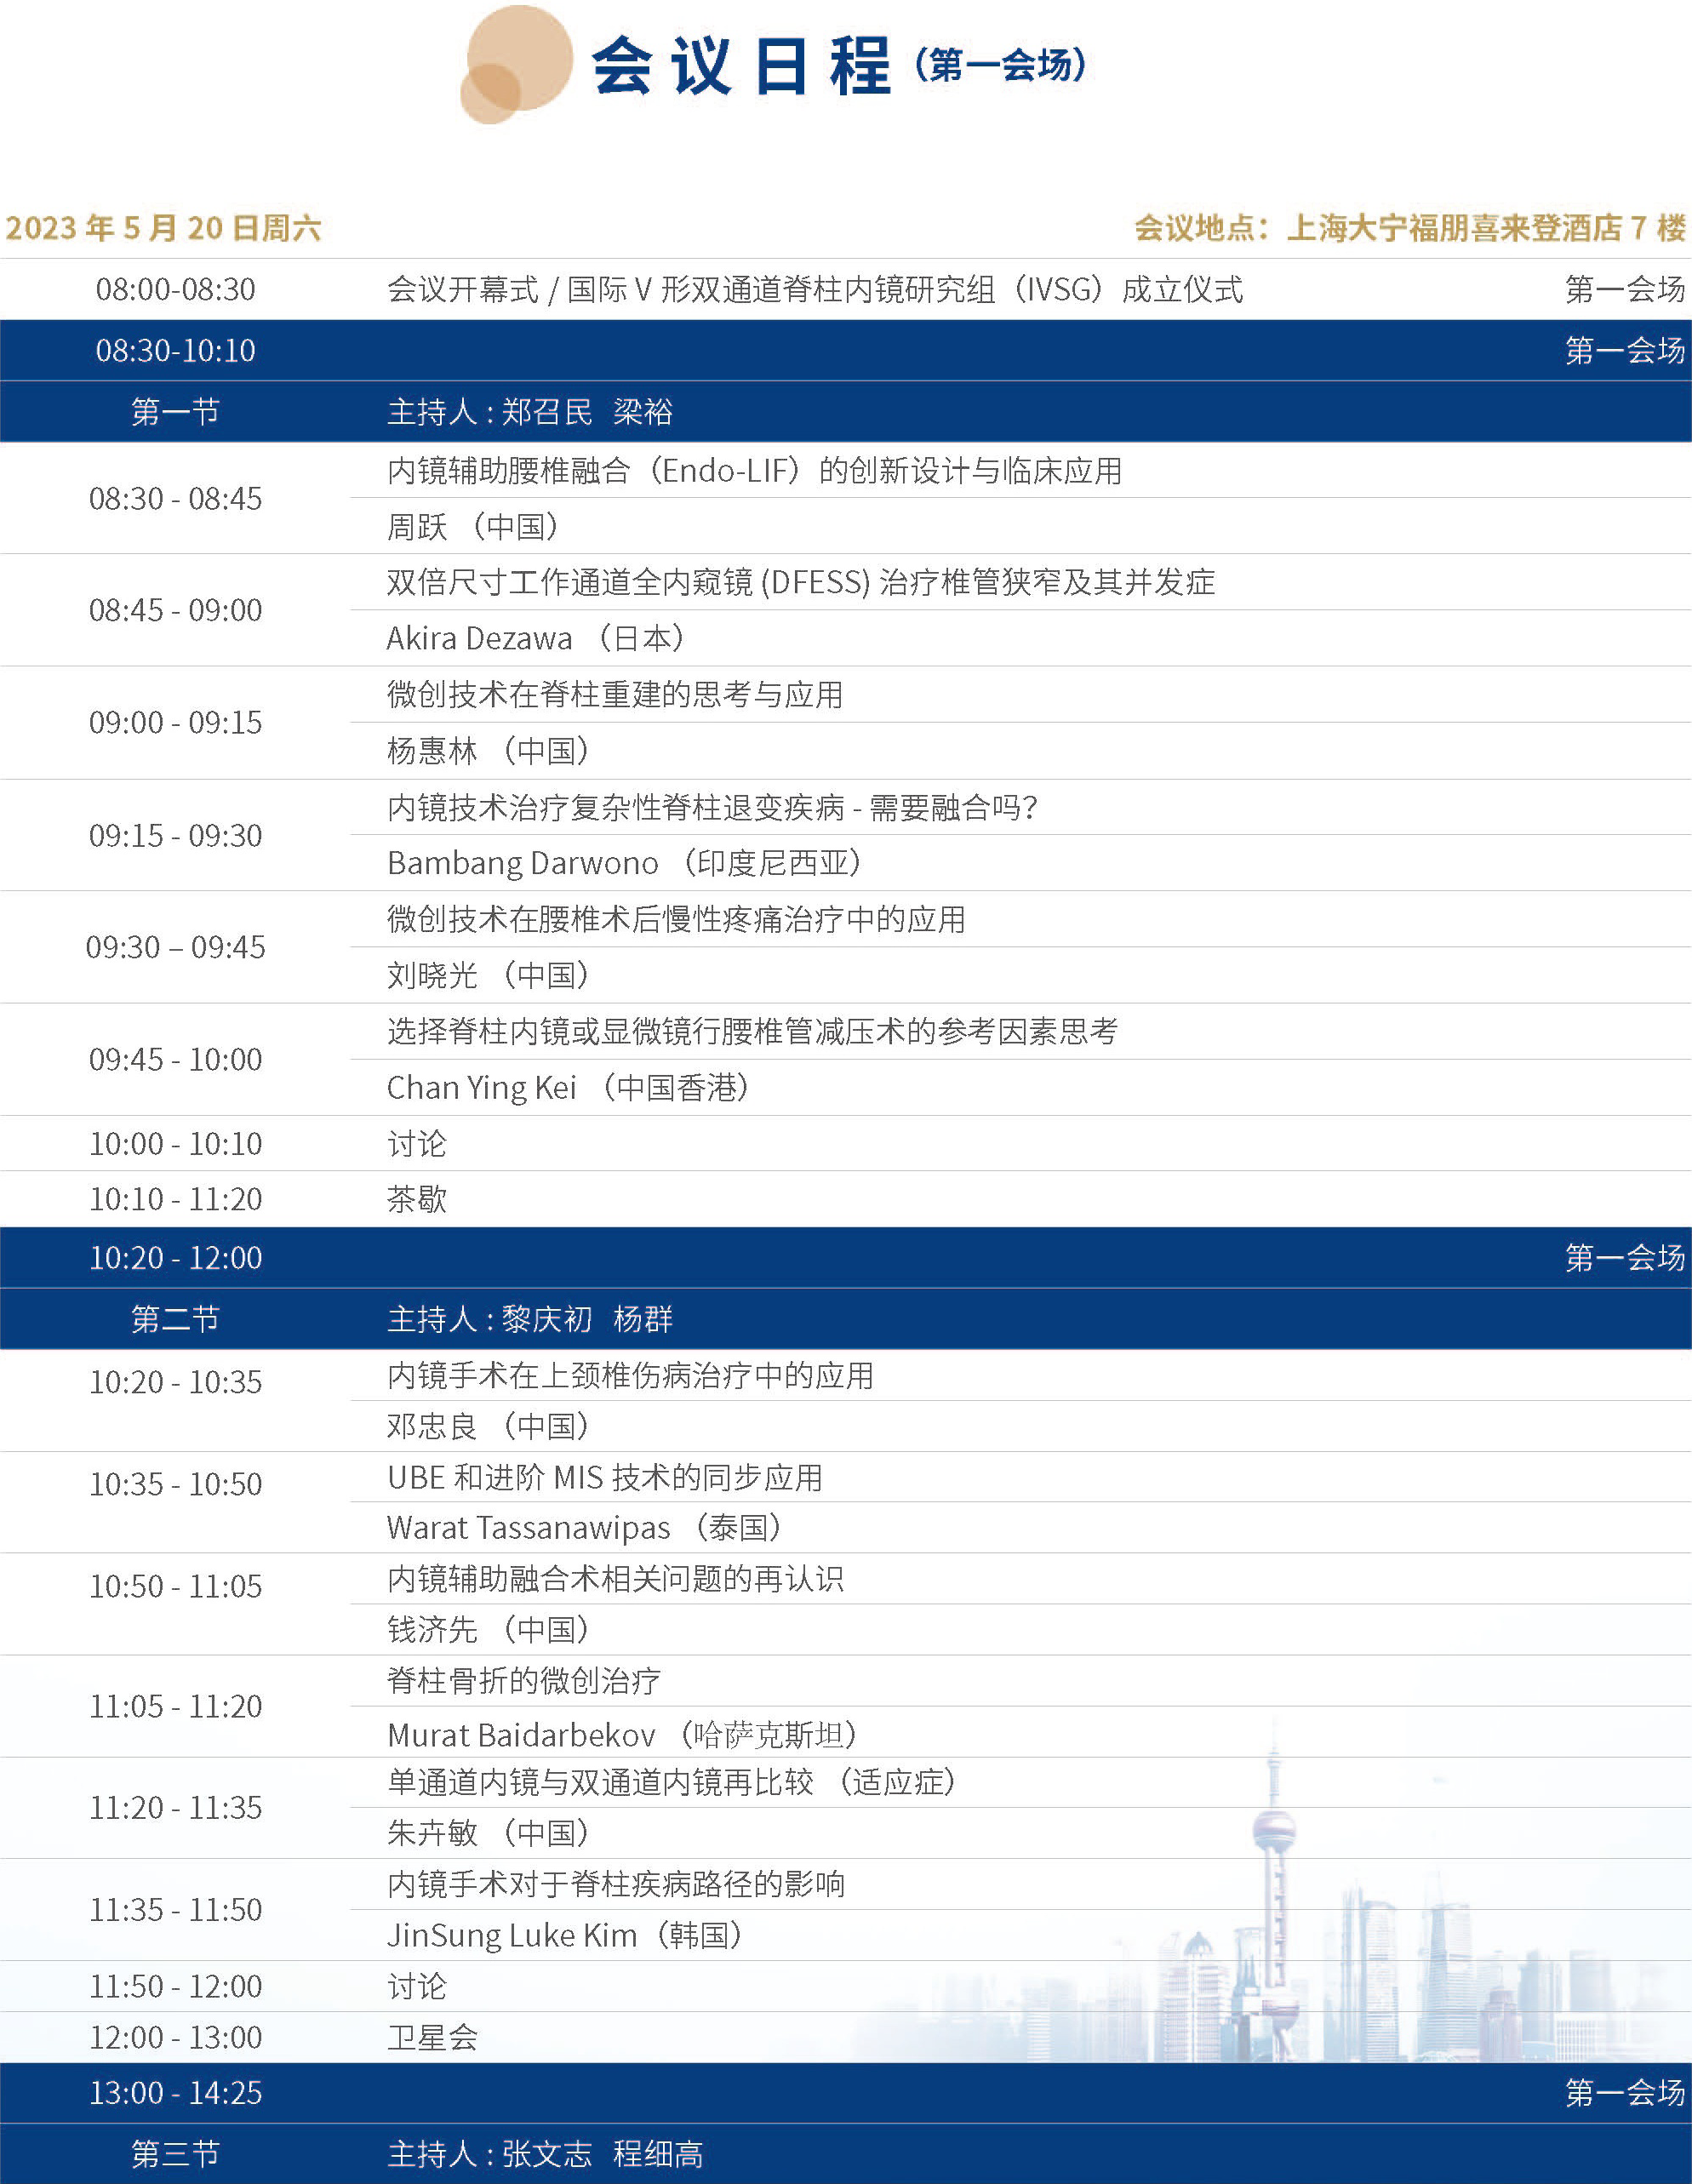
Task: Click 第一会场 in the 13:00 - 14:25 header
Action: [x=1626, y=2092]
